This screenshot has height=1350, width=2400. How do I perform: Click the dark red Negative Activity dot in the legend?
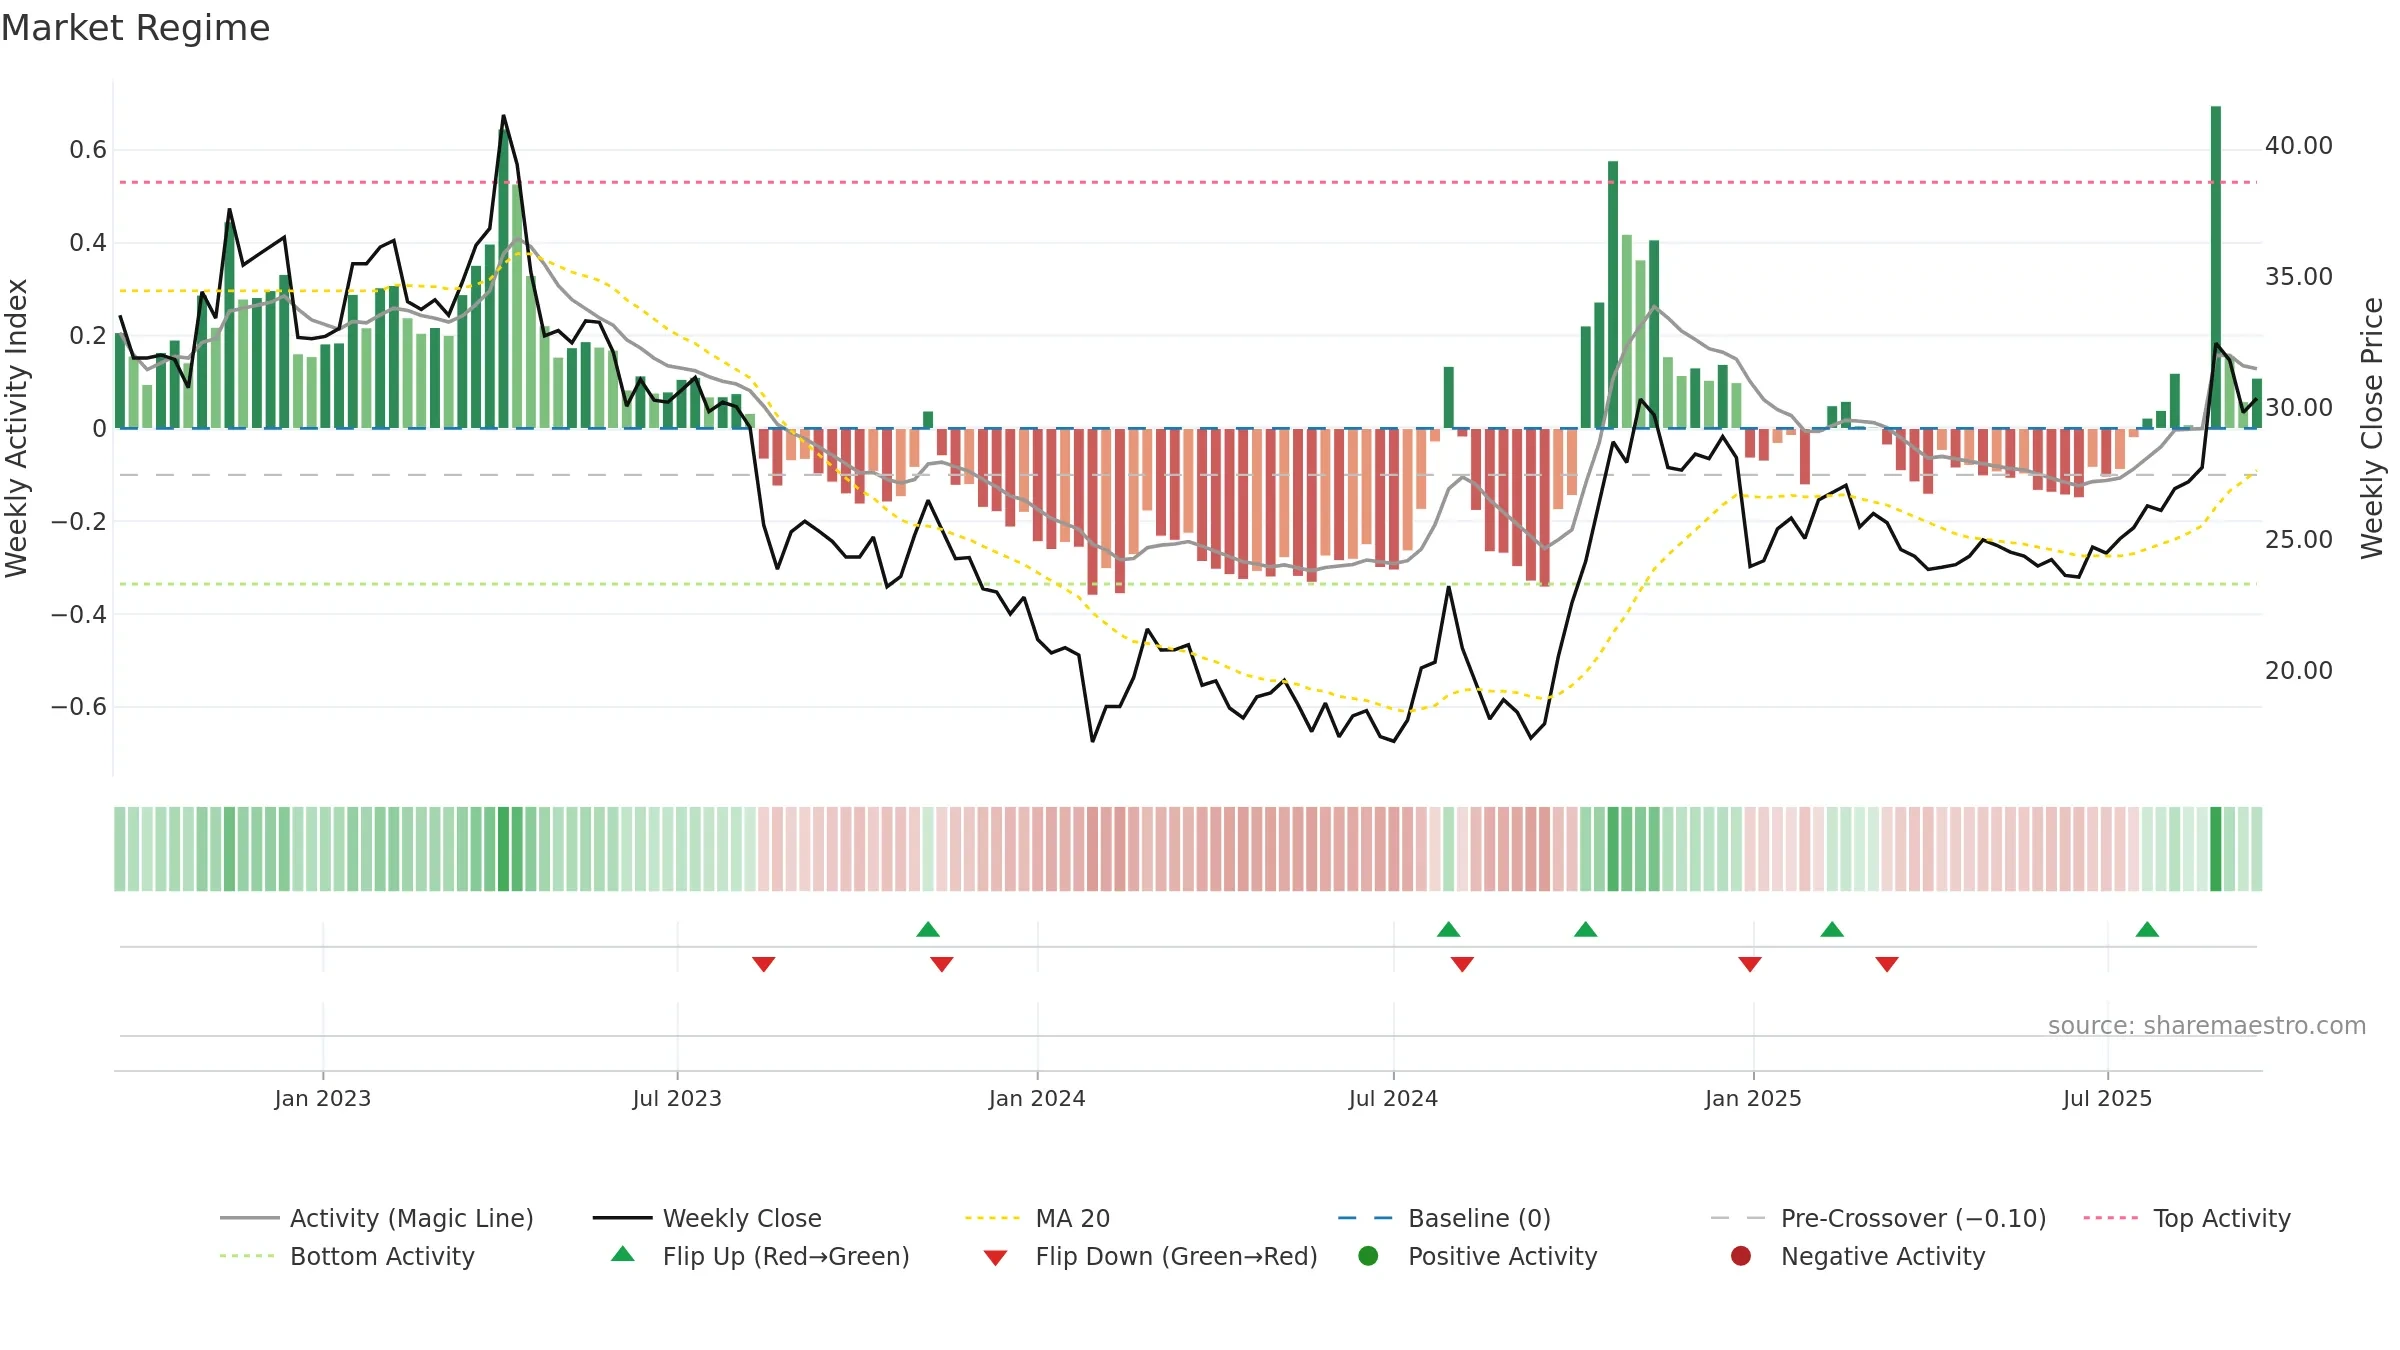[x=1741, y=1256]
